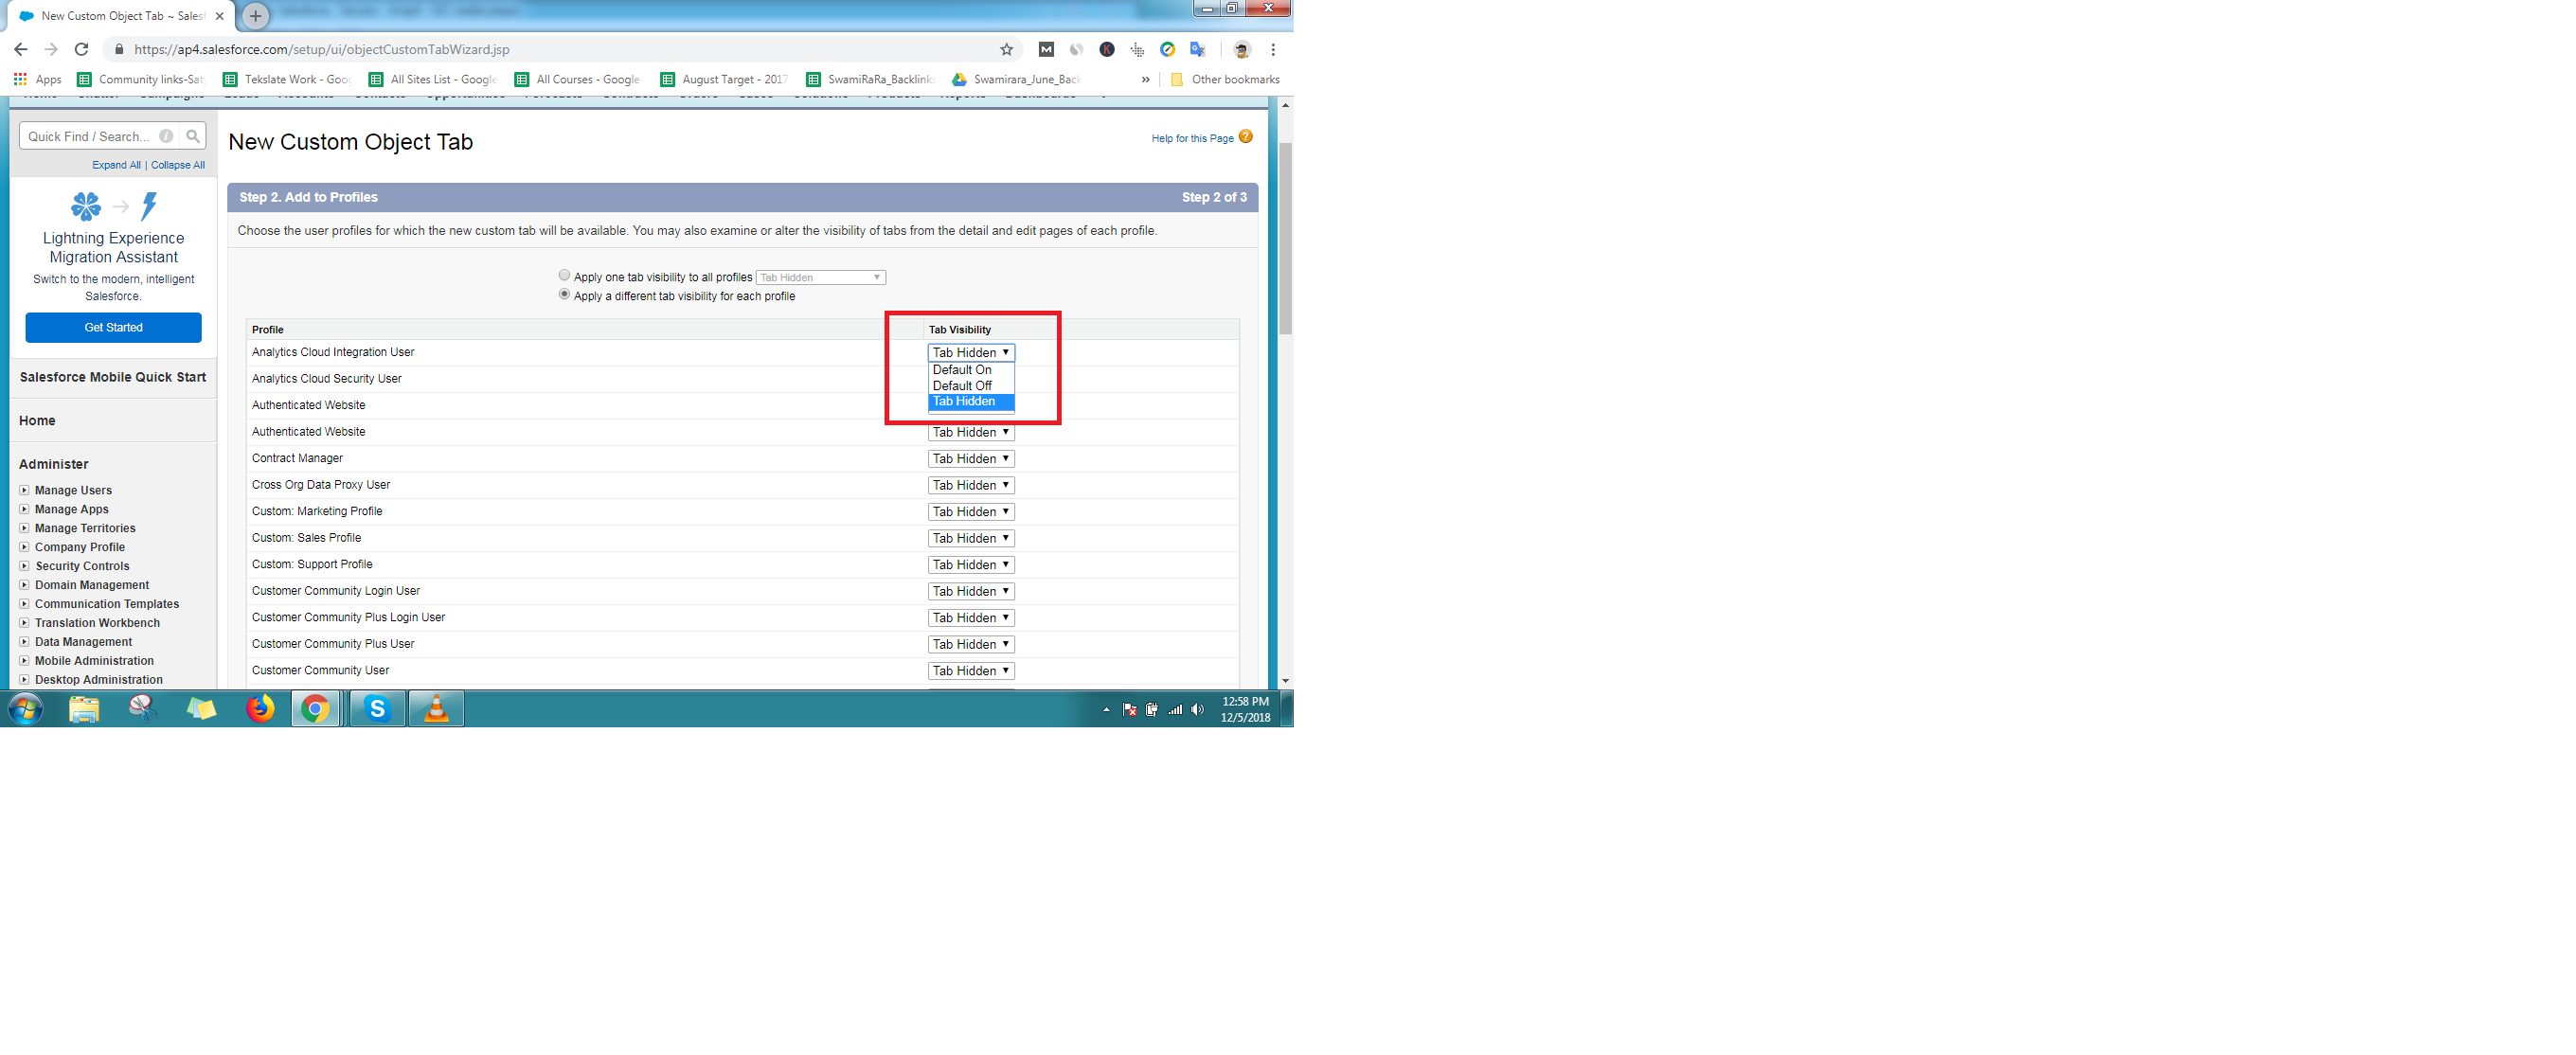This screenshot has width=2576, height=1055.
Task: Click the scrollbar down arrow
Action: click(x=1285, y=681)
